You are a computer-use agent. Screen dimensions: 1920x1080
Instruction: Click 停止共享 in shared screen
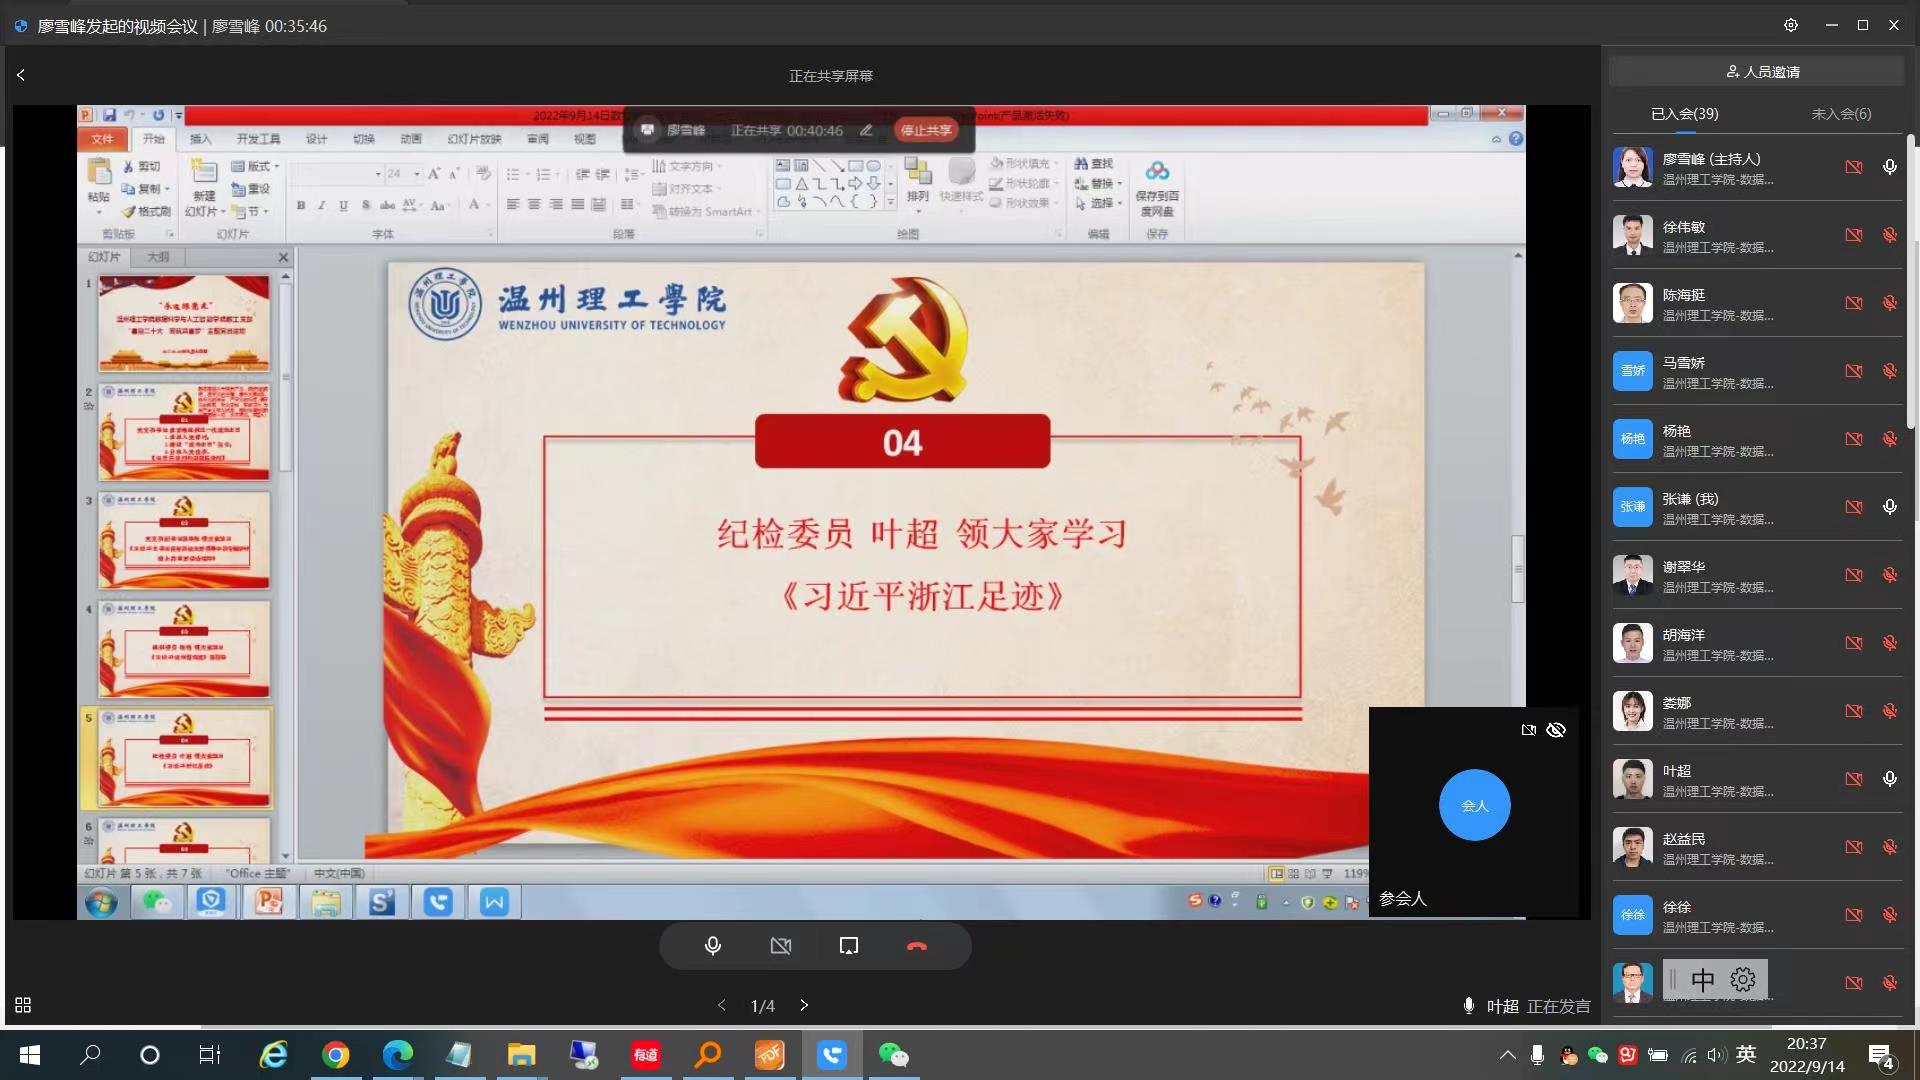(926, 130)
